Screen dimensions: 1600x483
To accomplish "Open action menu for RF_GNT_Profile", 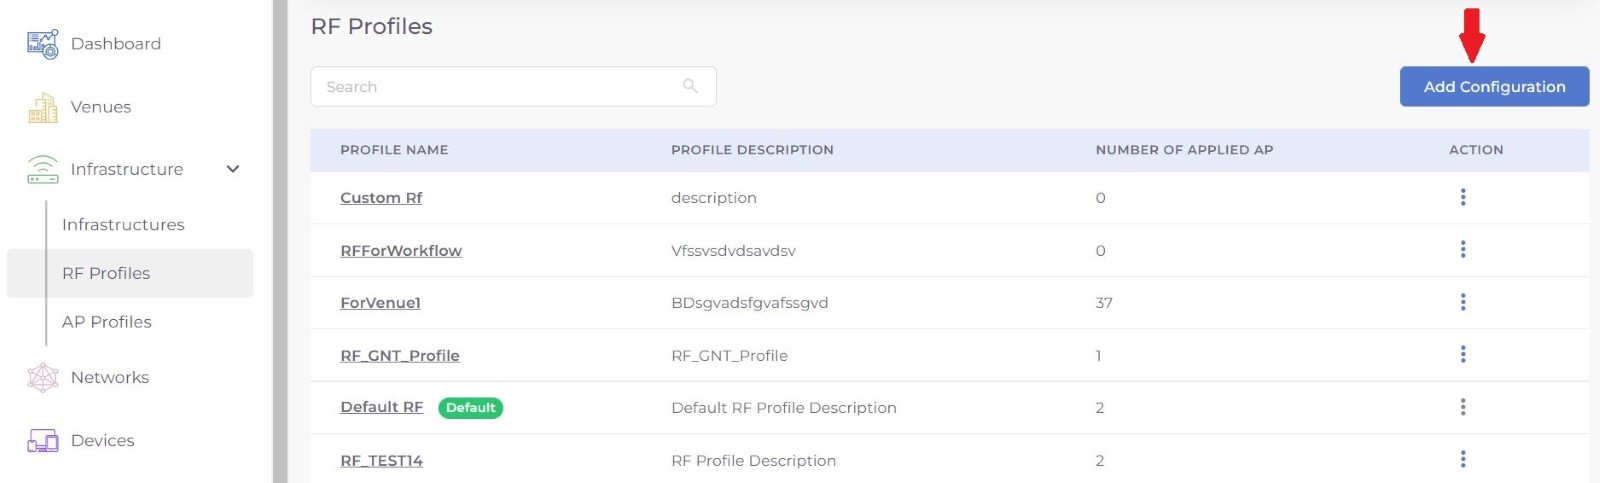I will tap(1462, 354).
